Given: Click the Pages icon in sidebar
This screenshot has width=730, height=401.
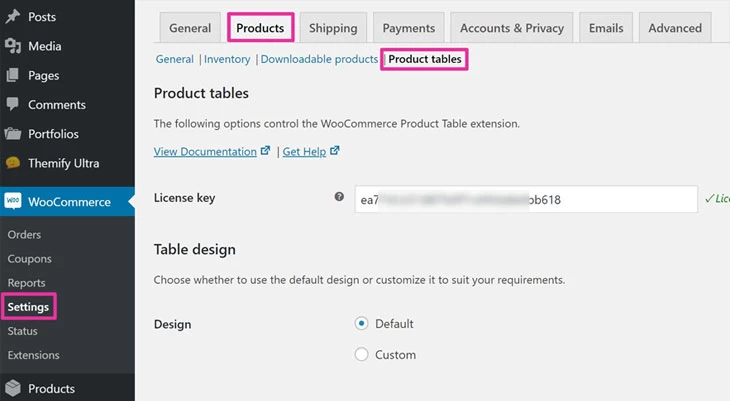Looking at the screenshot, I should [13, 75].
